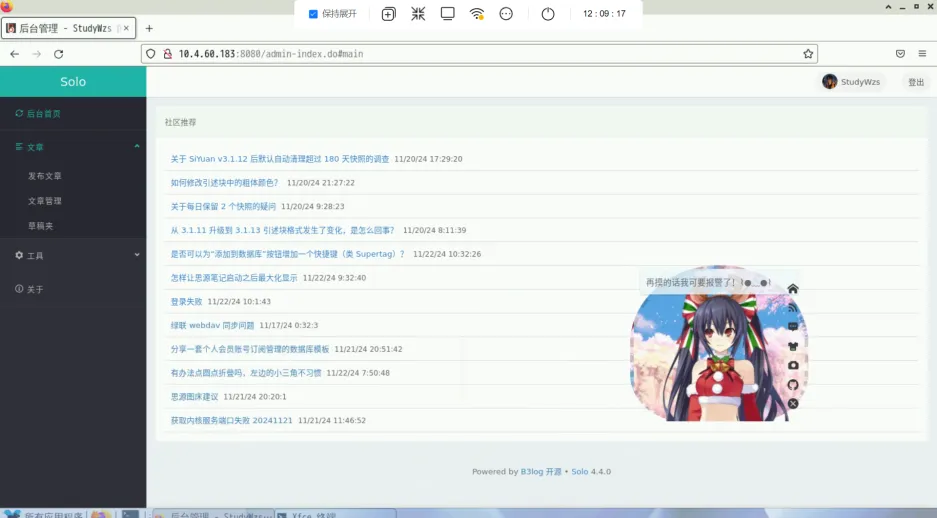Reload the current page
Viewport: 937px width, 518px height.
[59, 54]
